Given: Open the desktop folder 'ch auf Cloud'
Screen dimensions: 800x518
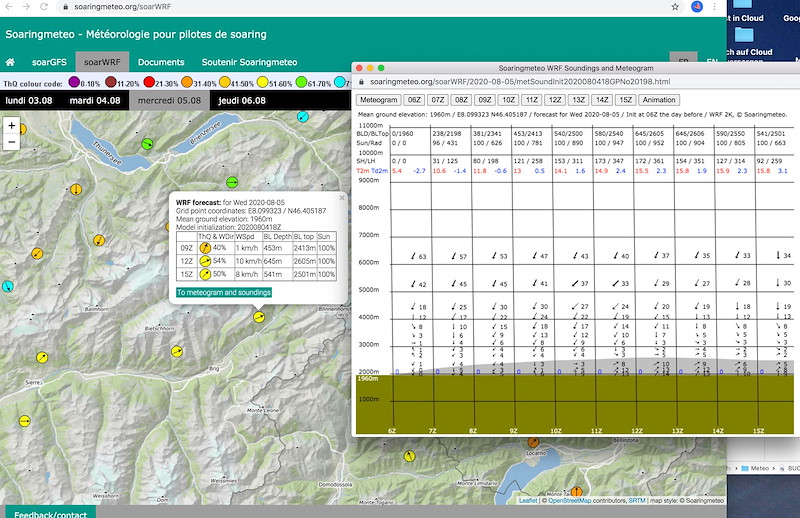Looking at the screenshot, I should (744, 35).
